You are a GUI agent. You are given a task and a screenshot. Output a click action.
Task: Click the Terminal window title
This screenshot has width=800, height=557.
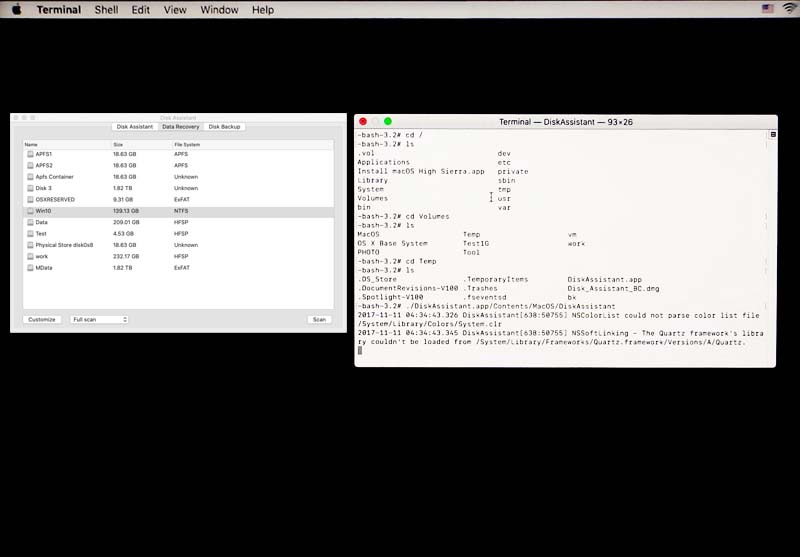(566, 122)
